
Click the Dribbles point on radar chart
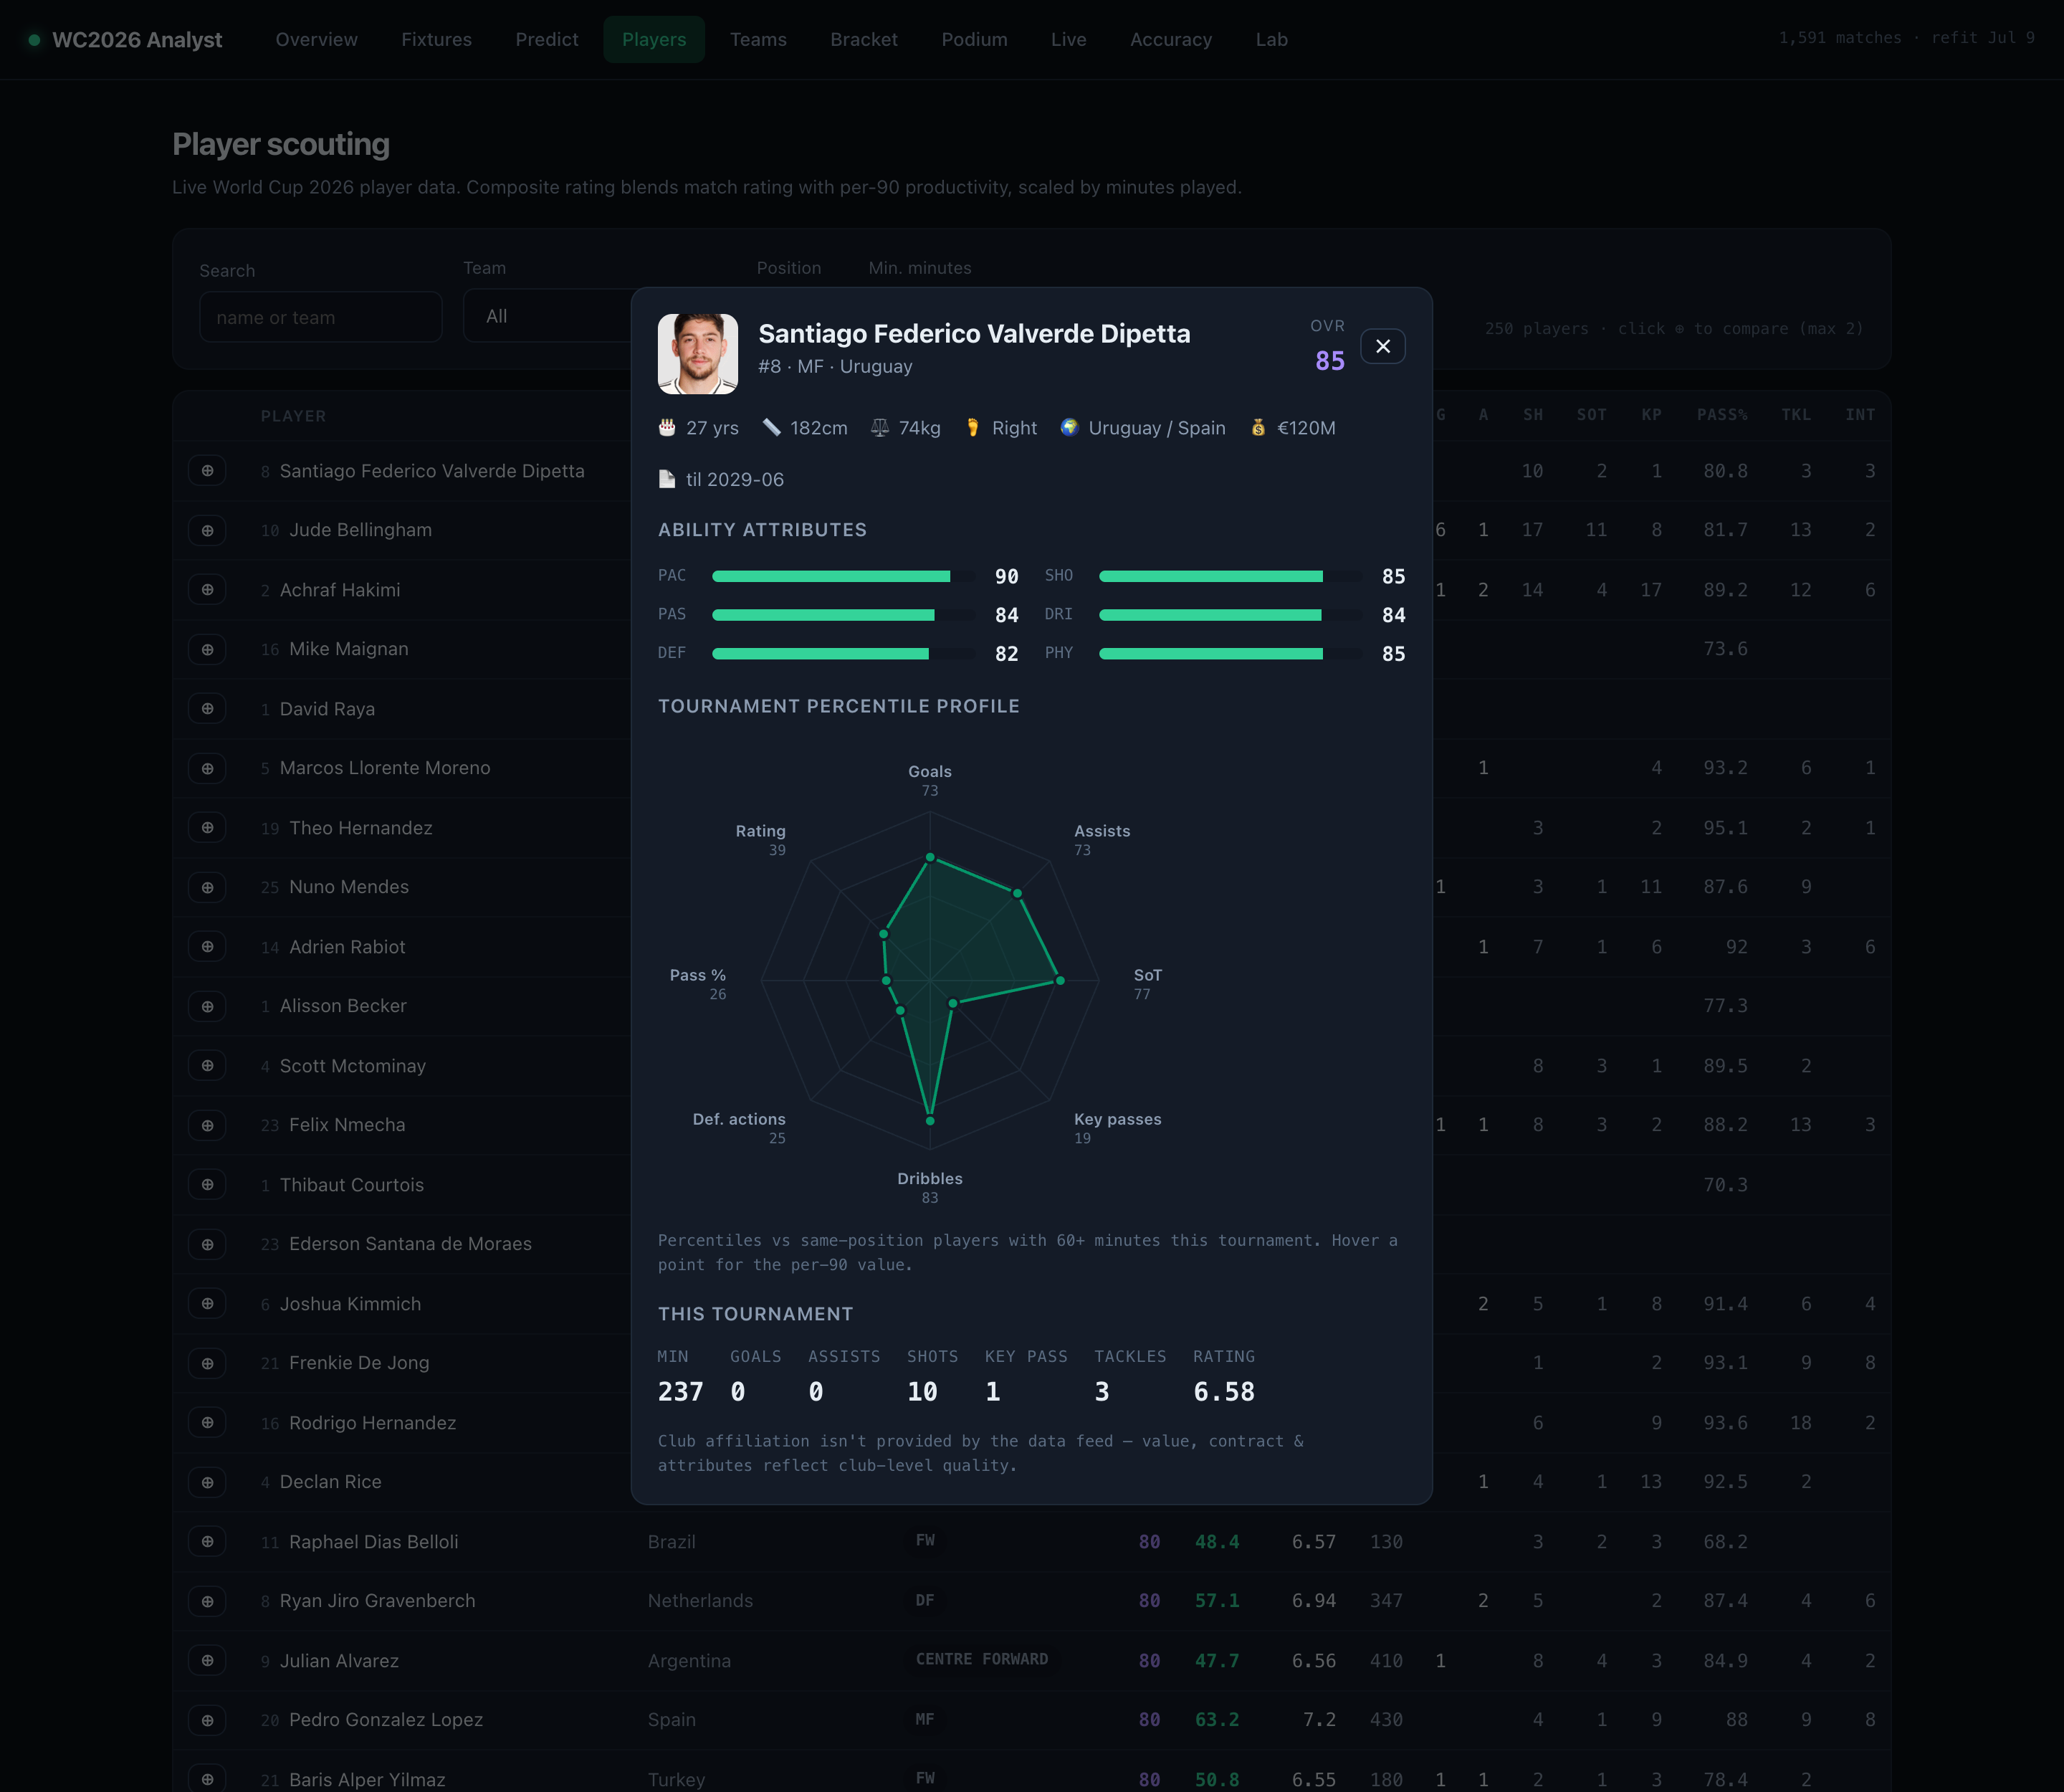(930, 1121)
